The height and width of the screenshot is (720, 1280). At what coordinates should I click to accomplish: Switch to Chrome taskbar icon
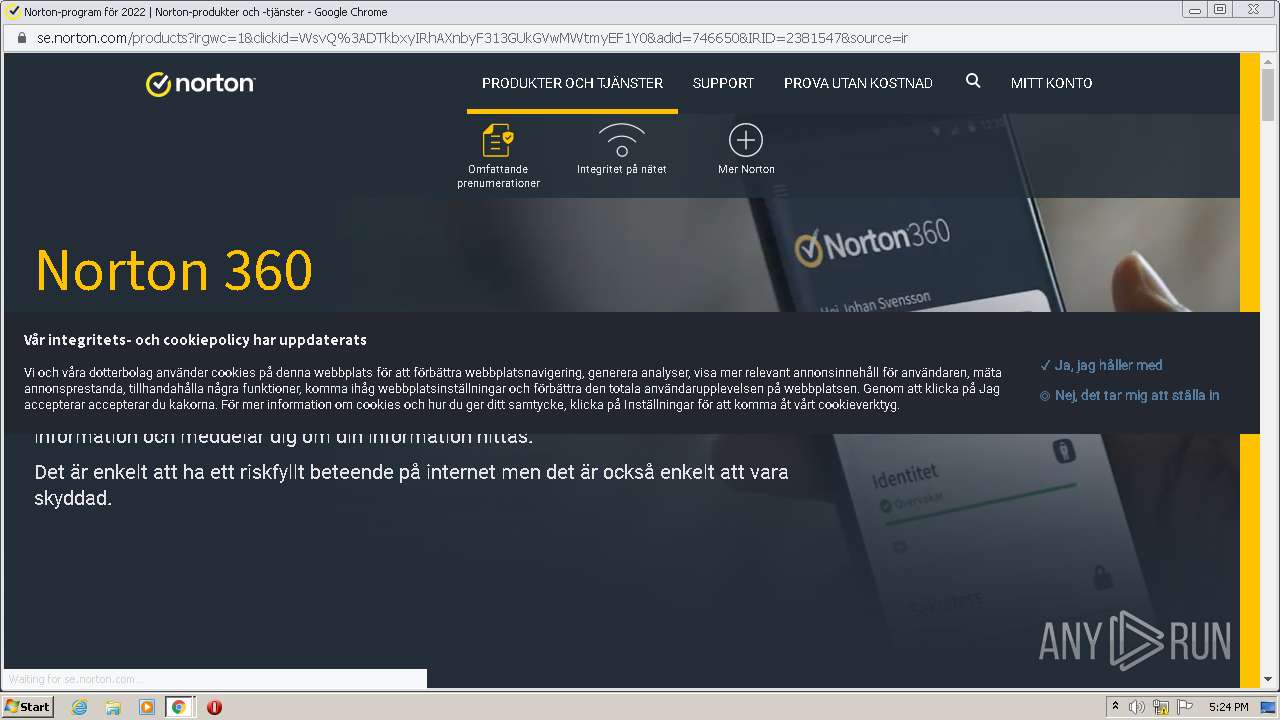point(179,707)
